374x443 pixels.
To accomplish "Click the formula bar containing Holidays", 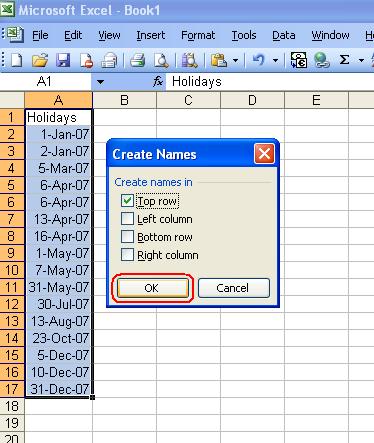I will [x=271, y=82].
